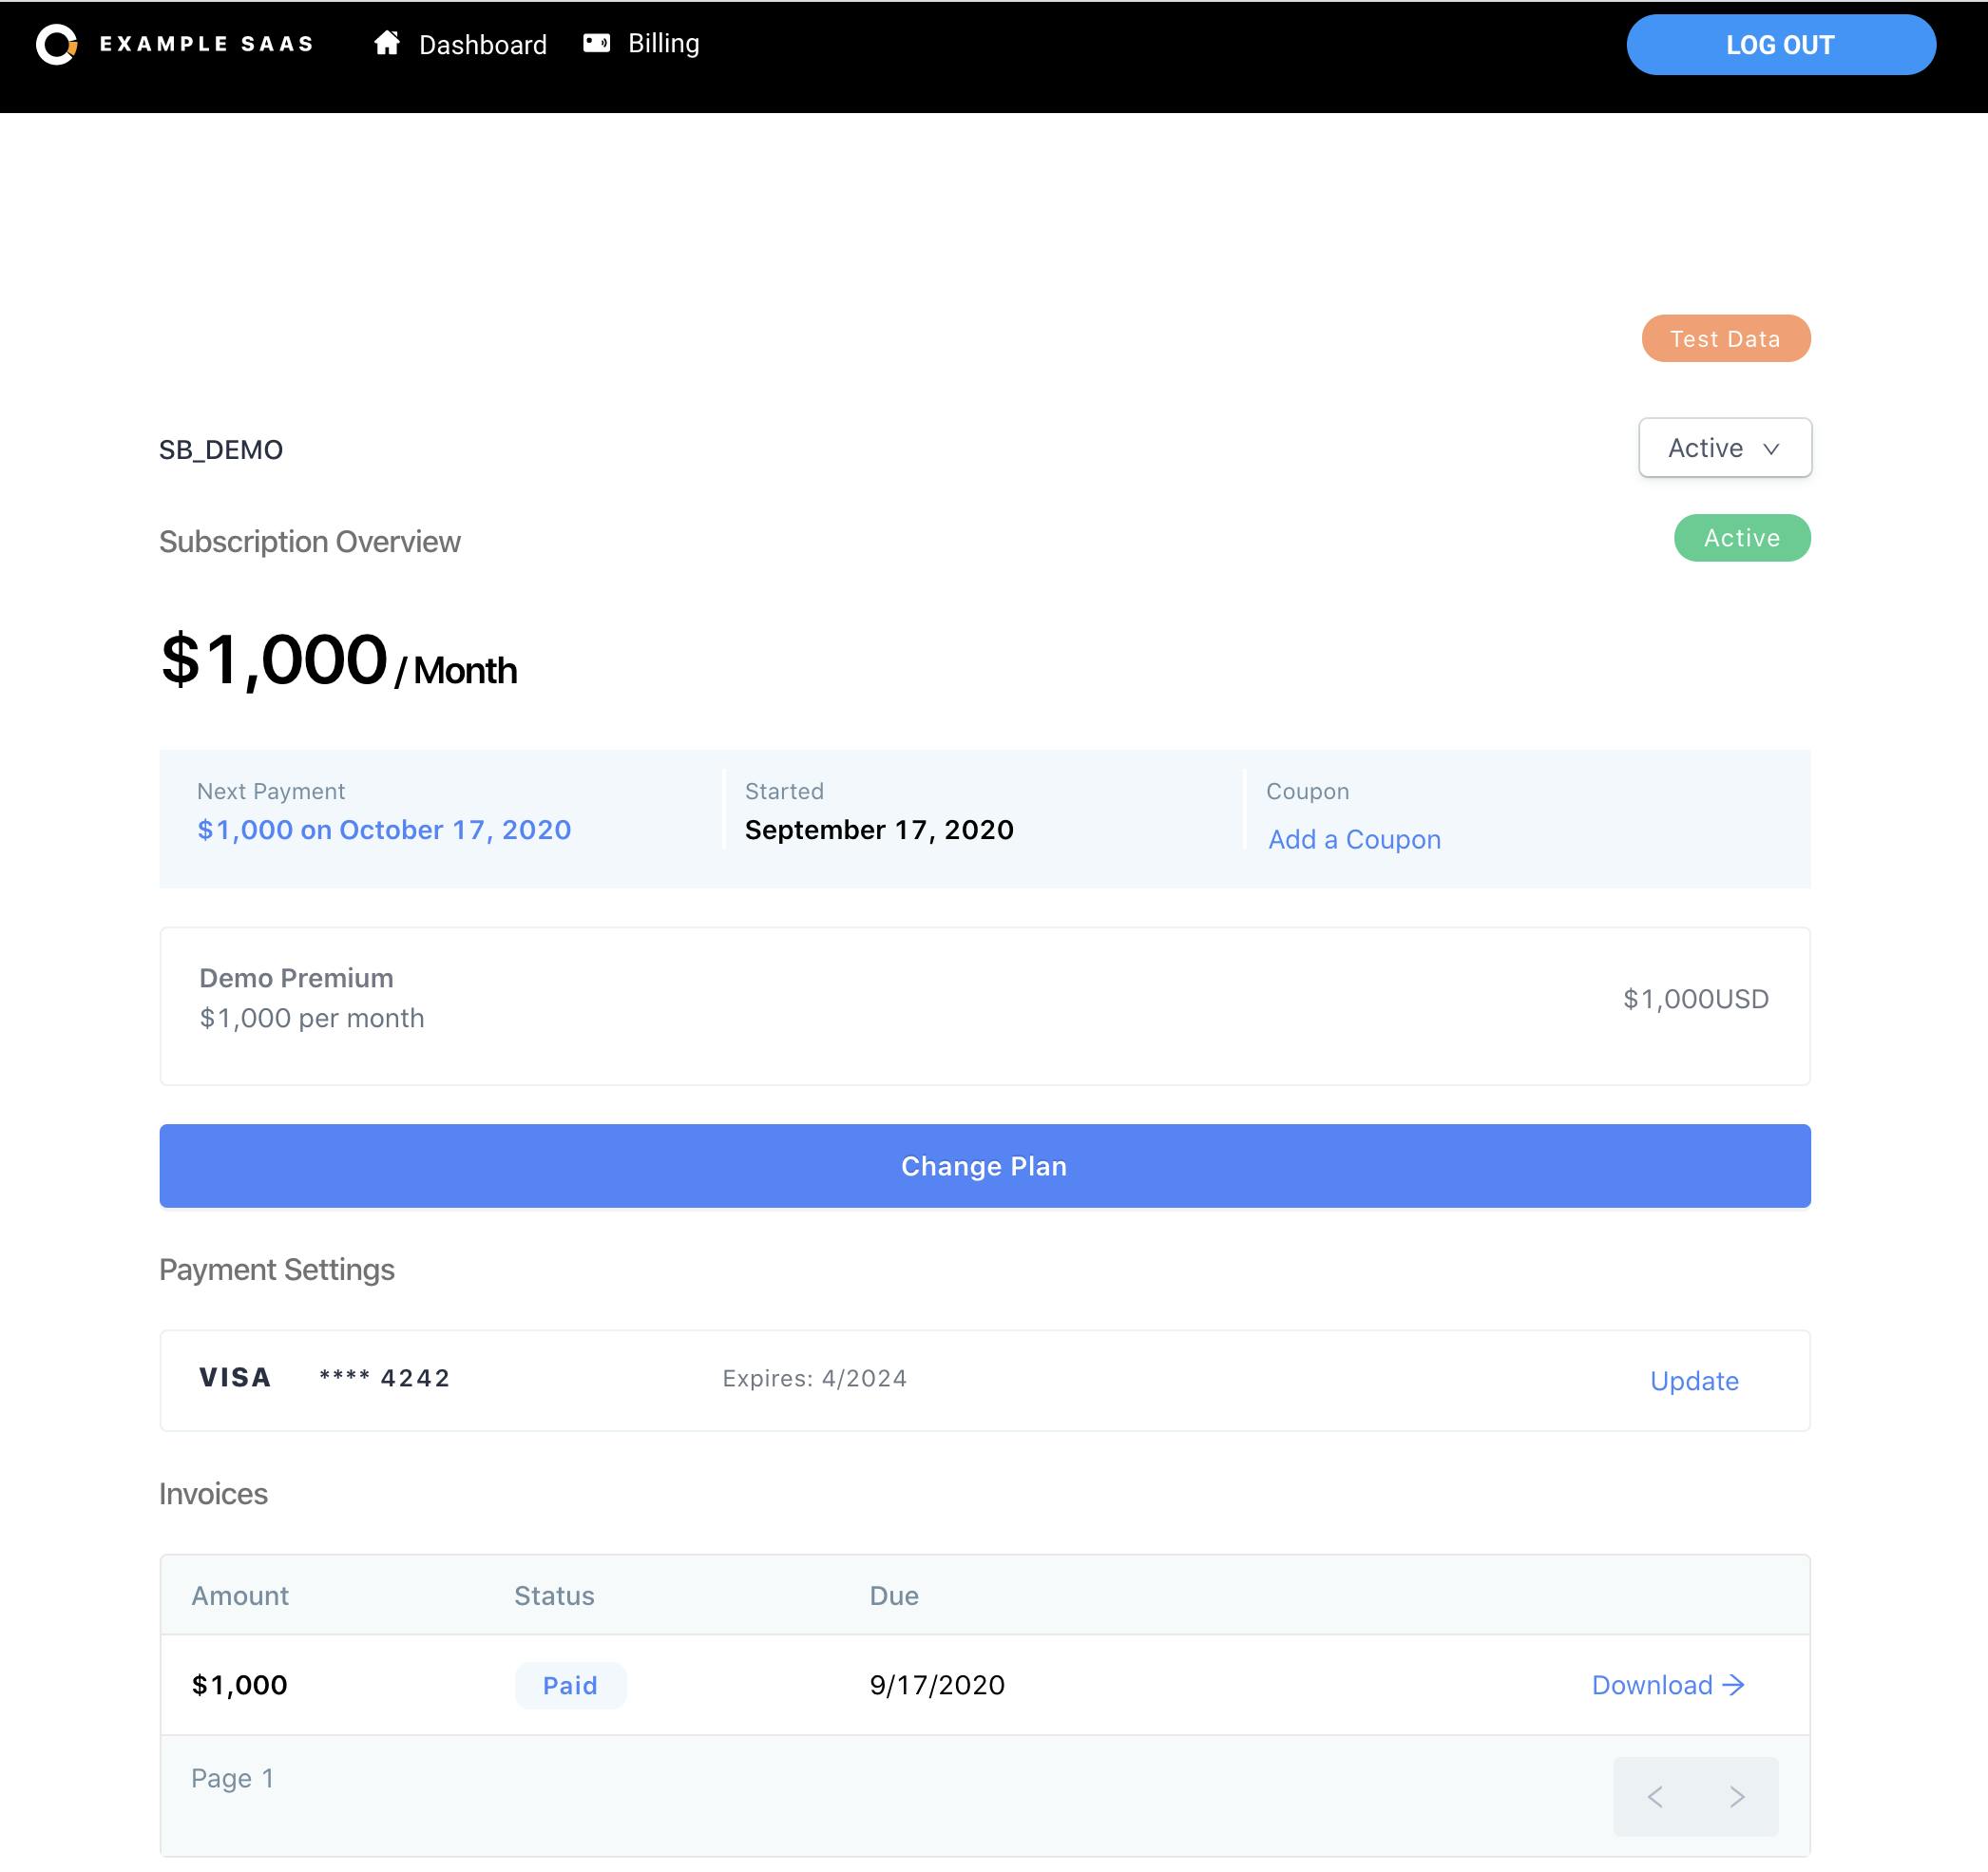Click the Example SaaS logo icon
This screenshot has width=1988, height=1872.
pyautogui.click(x=57, y=44)
